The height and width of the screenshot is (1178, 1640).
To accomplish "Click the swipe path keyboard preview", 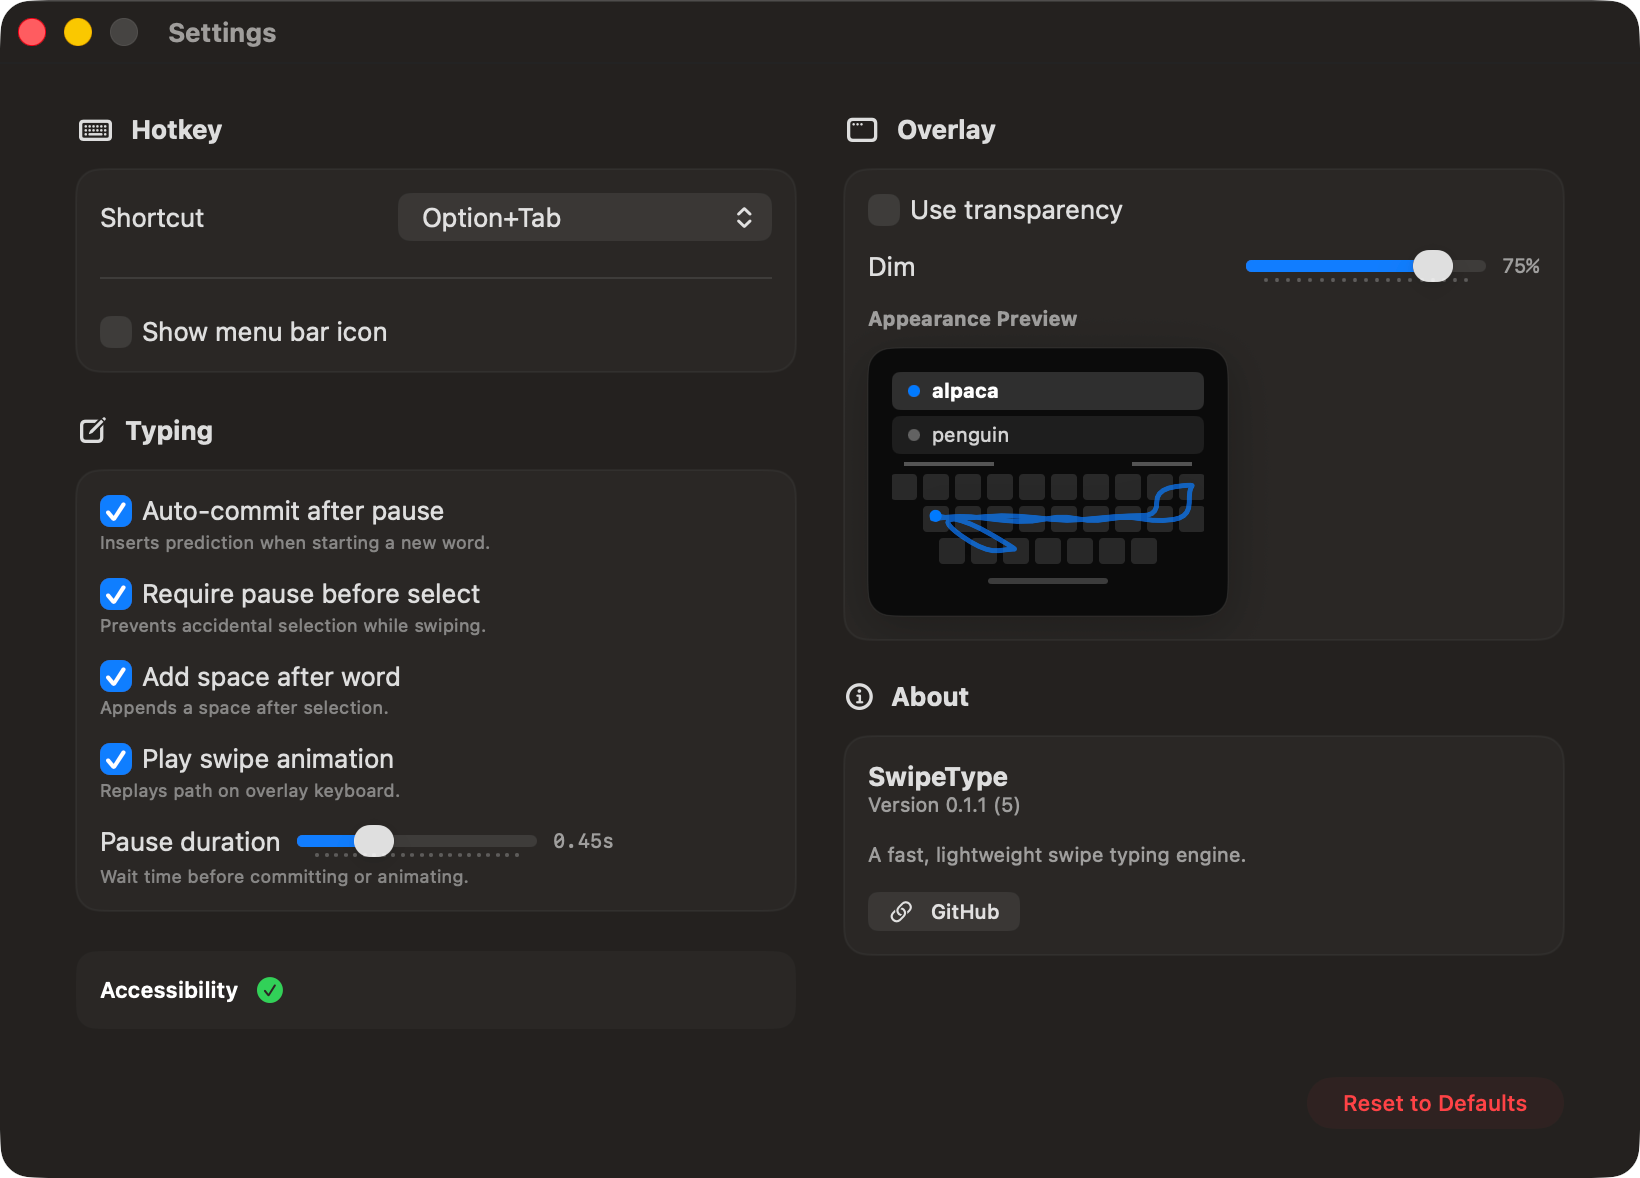I will click(1048, 520).
